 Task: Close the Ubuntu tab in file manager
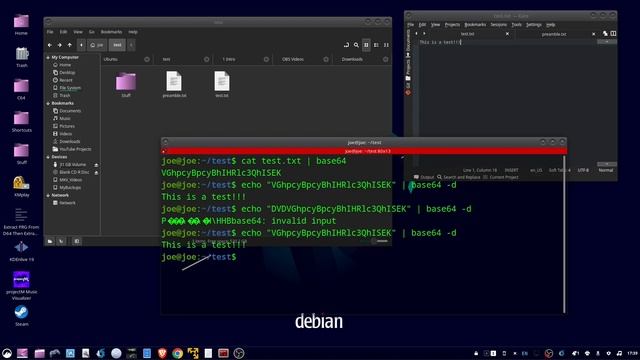point(147,59)
